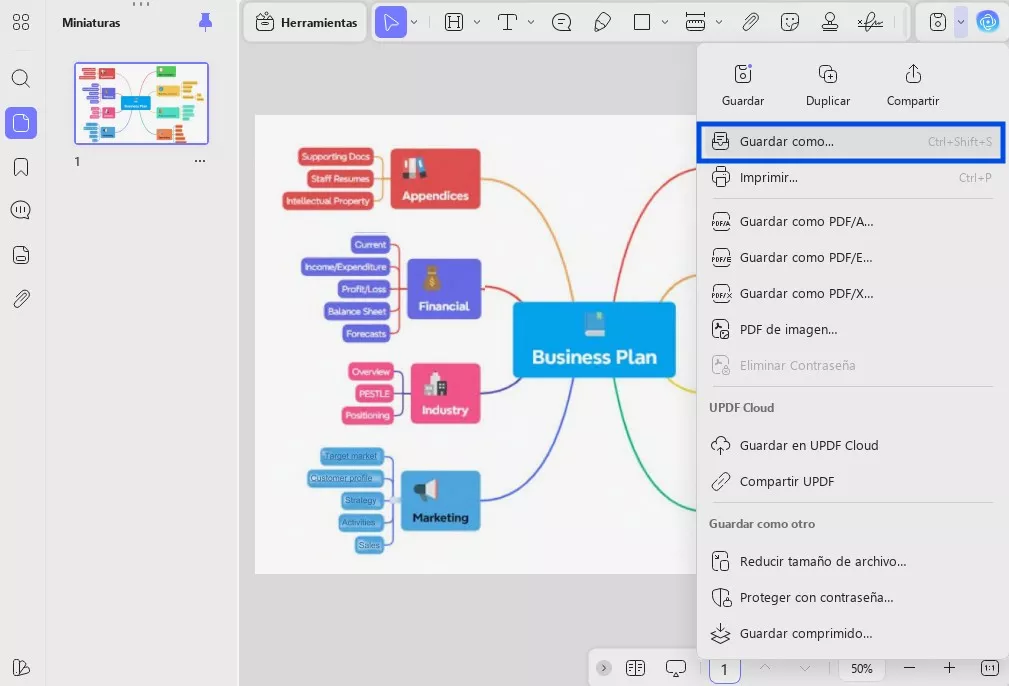The width and height of the screenshot is (1009, 686).
Task: Zoom in with the plus button
Action: click(949, 668)
